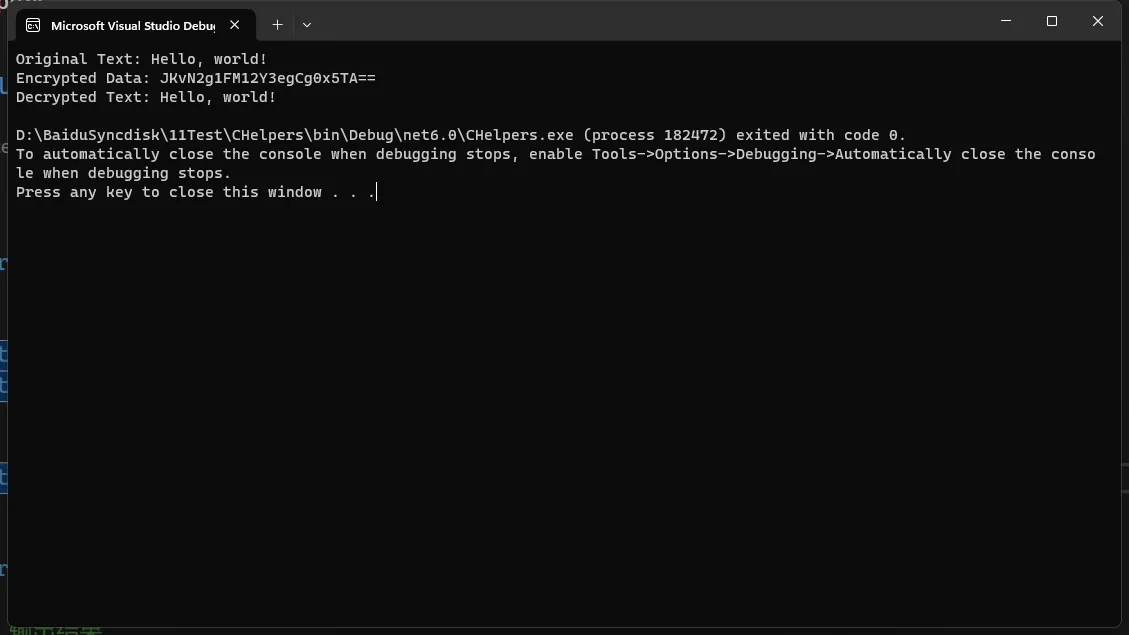Click the Original Text output line
Screen dimensions: 1129x635
pos(141,59)
